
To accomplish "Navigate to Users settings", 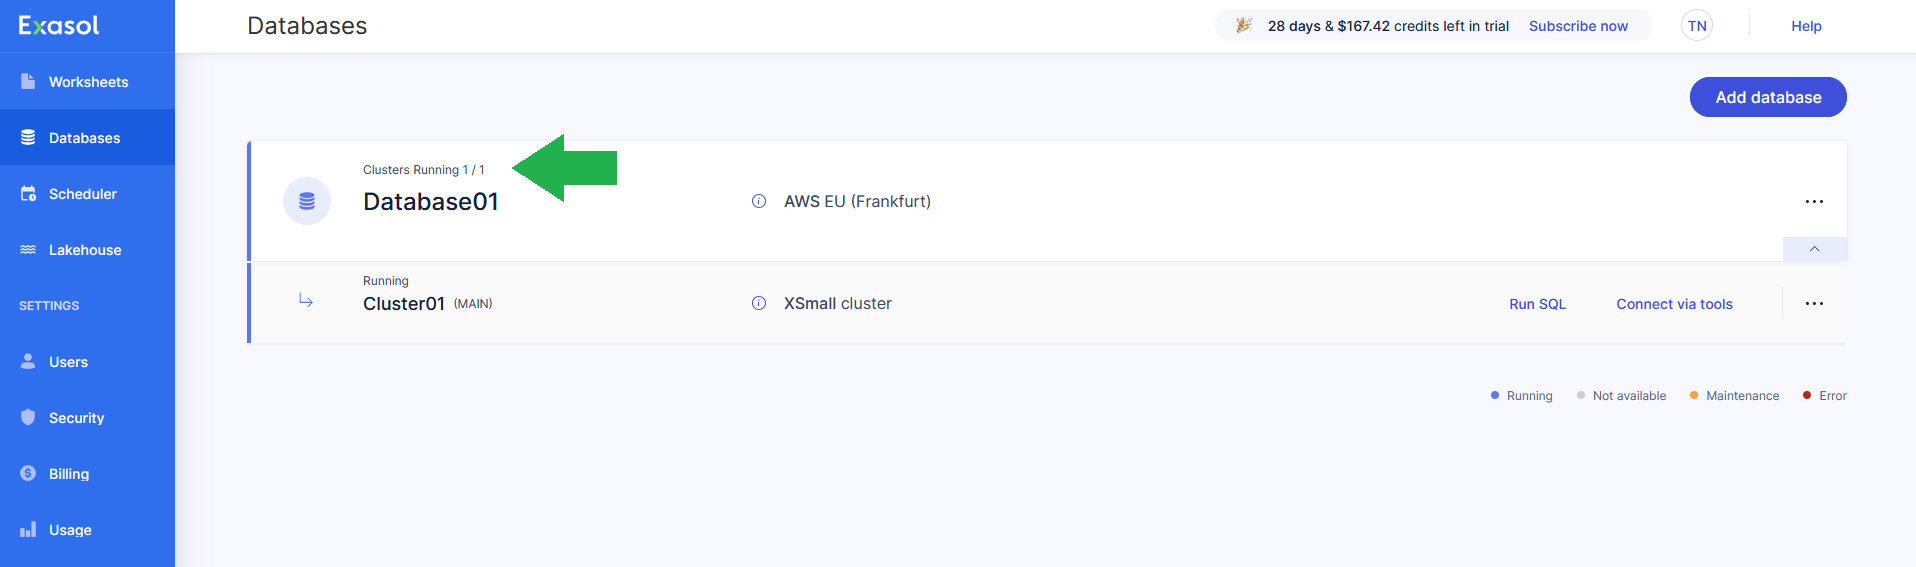I will point(68,362).
